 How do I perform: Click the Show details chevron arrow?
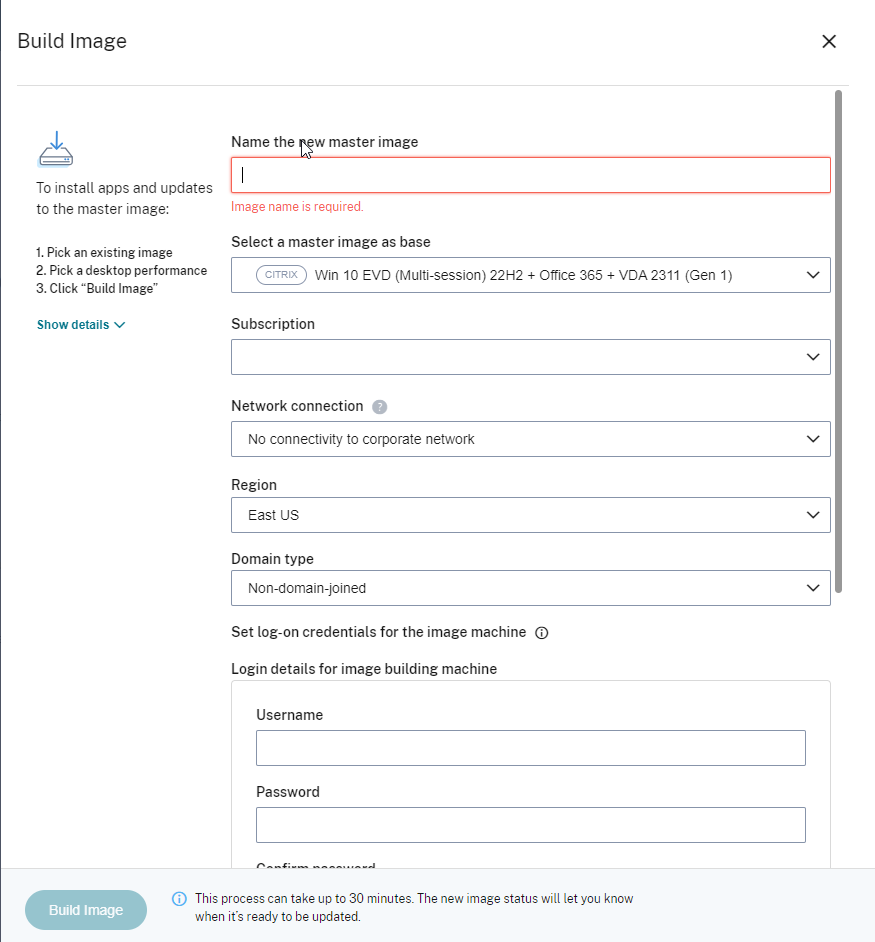120,325
